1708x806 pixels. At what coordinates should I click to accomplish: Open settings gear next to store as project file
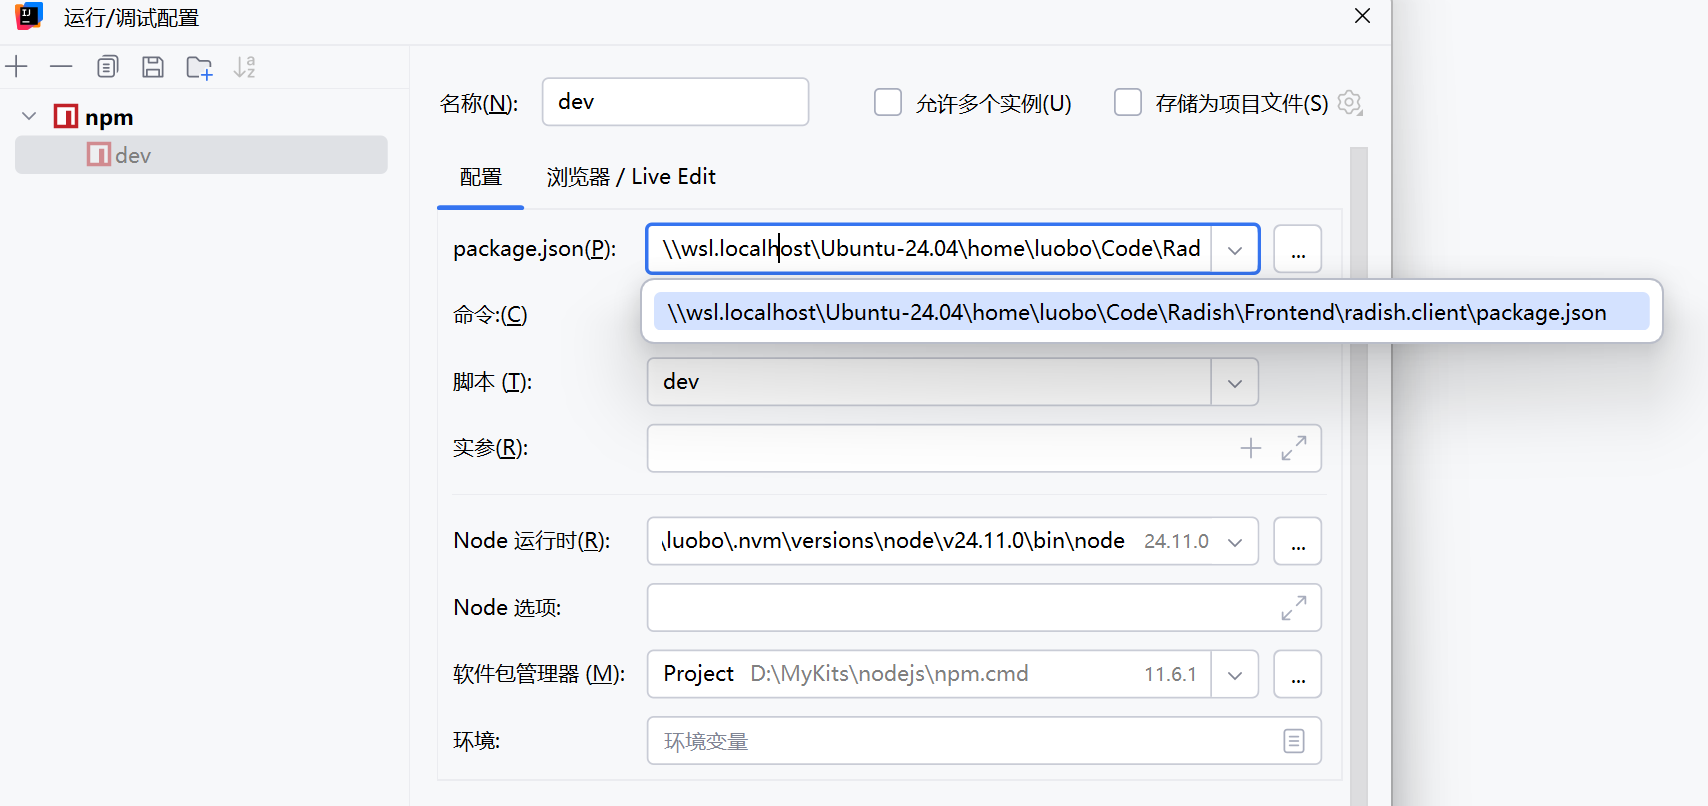click(1350, 103)
